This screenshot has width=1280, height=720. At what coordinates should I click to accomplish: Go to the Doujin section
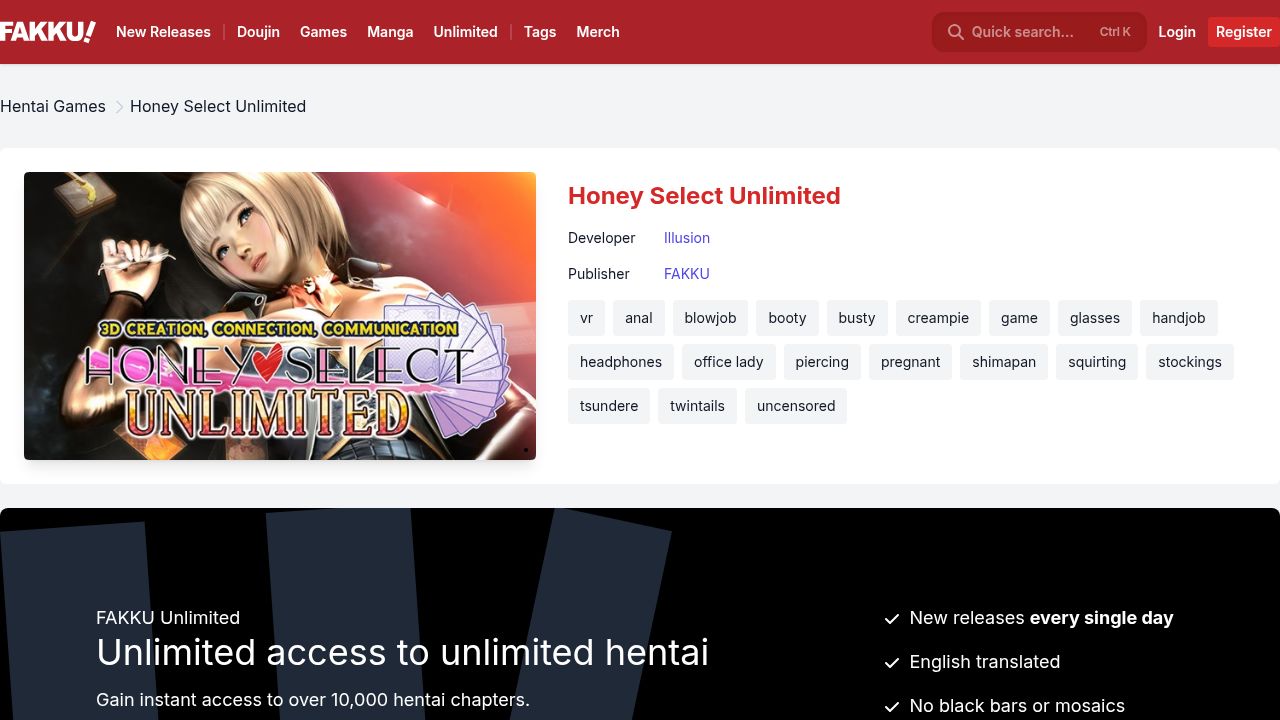tap(258, 32)
